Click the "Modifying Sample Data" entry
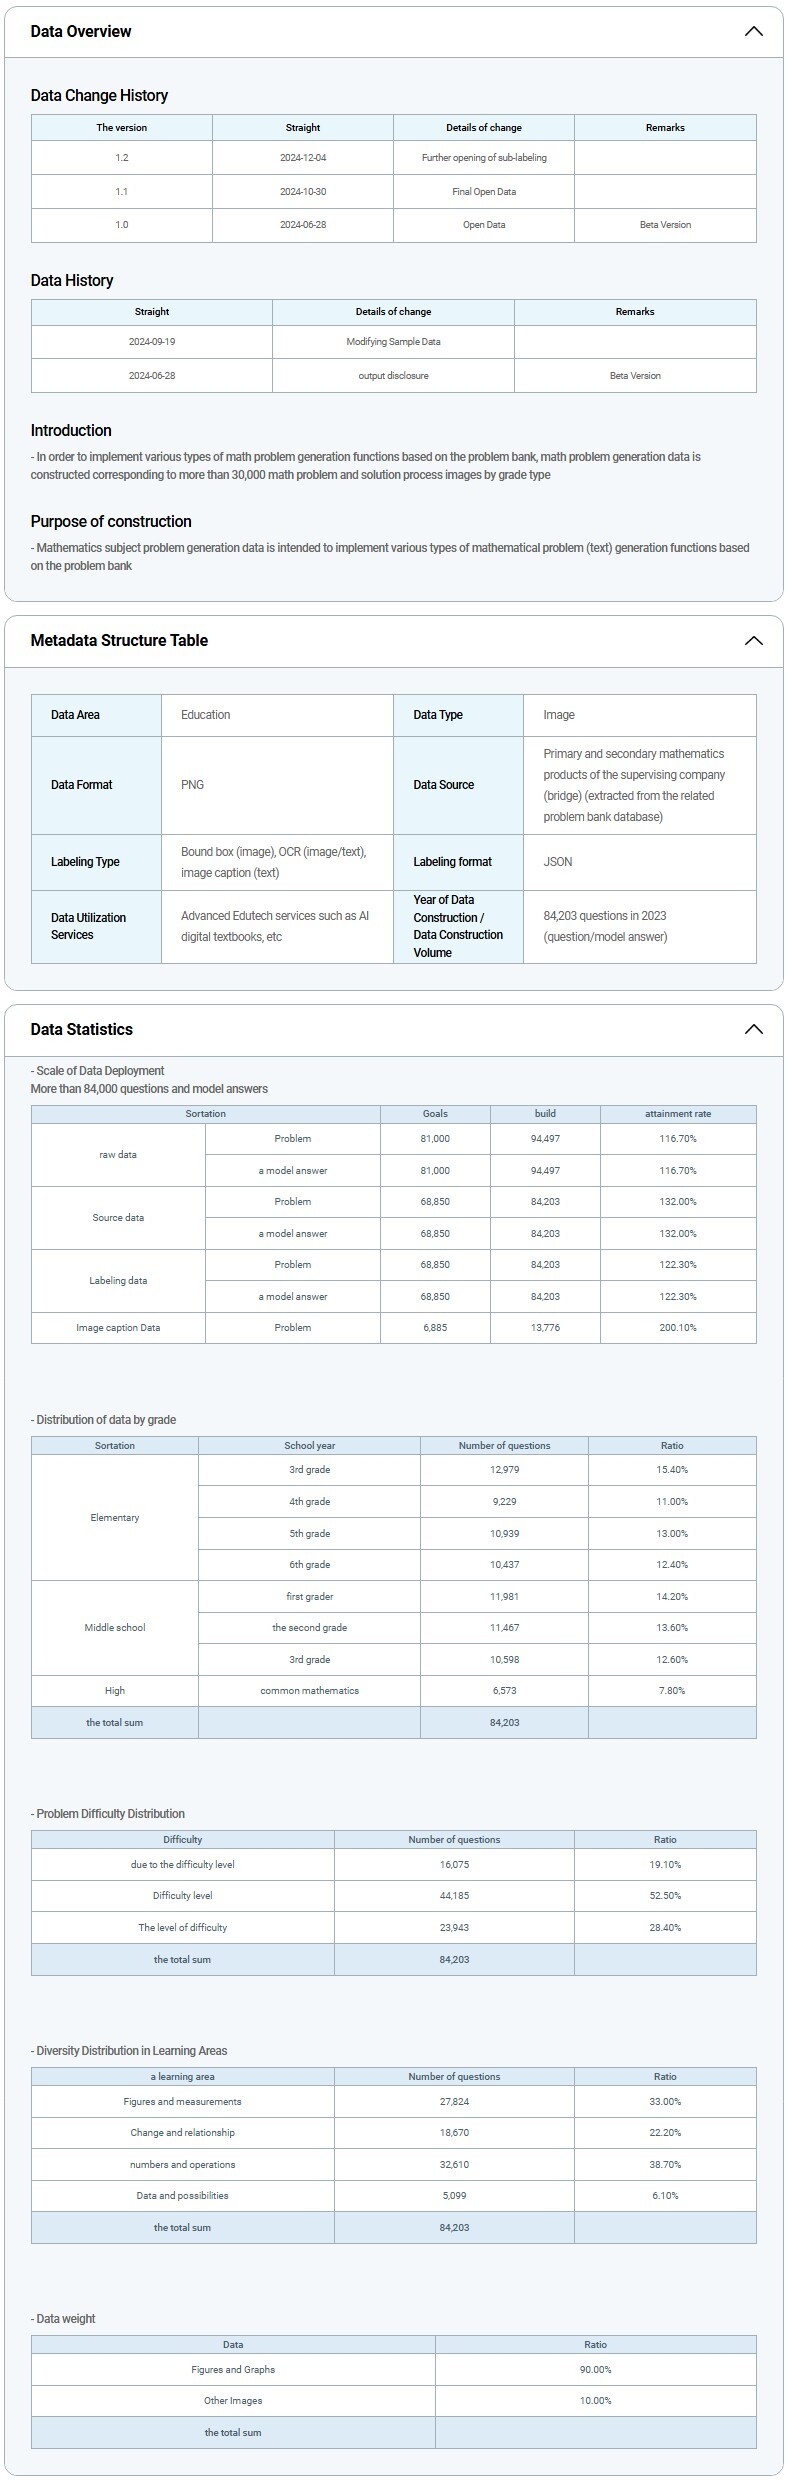This screenshot has width=792, height=2483. tap(393, 342)
